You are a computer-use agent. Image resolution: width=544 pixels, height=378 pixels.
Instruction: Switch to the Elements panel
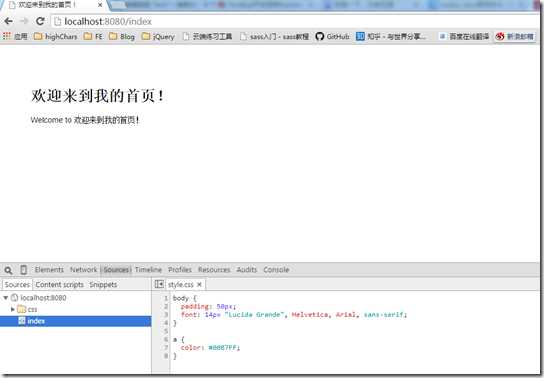point(49,270)
